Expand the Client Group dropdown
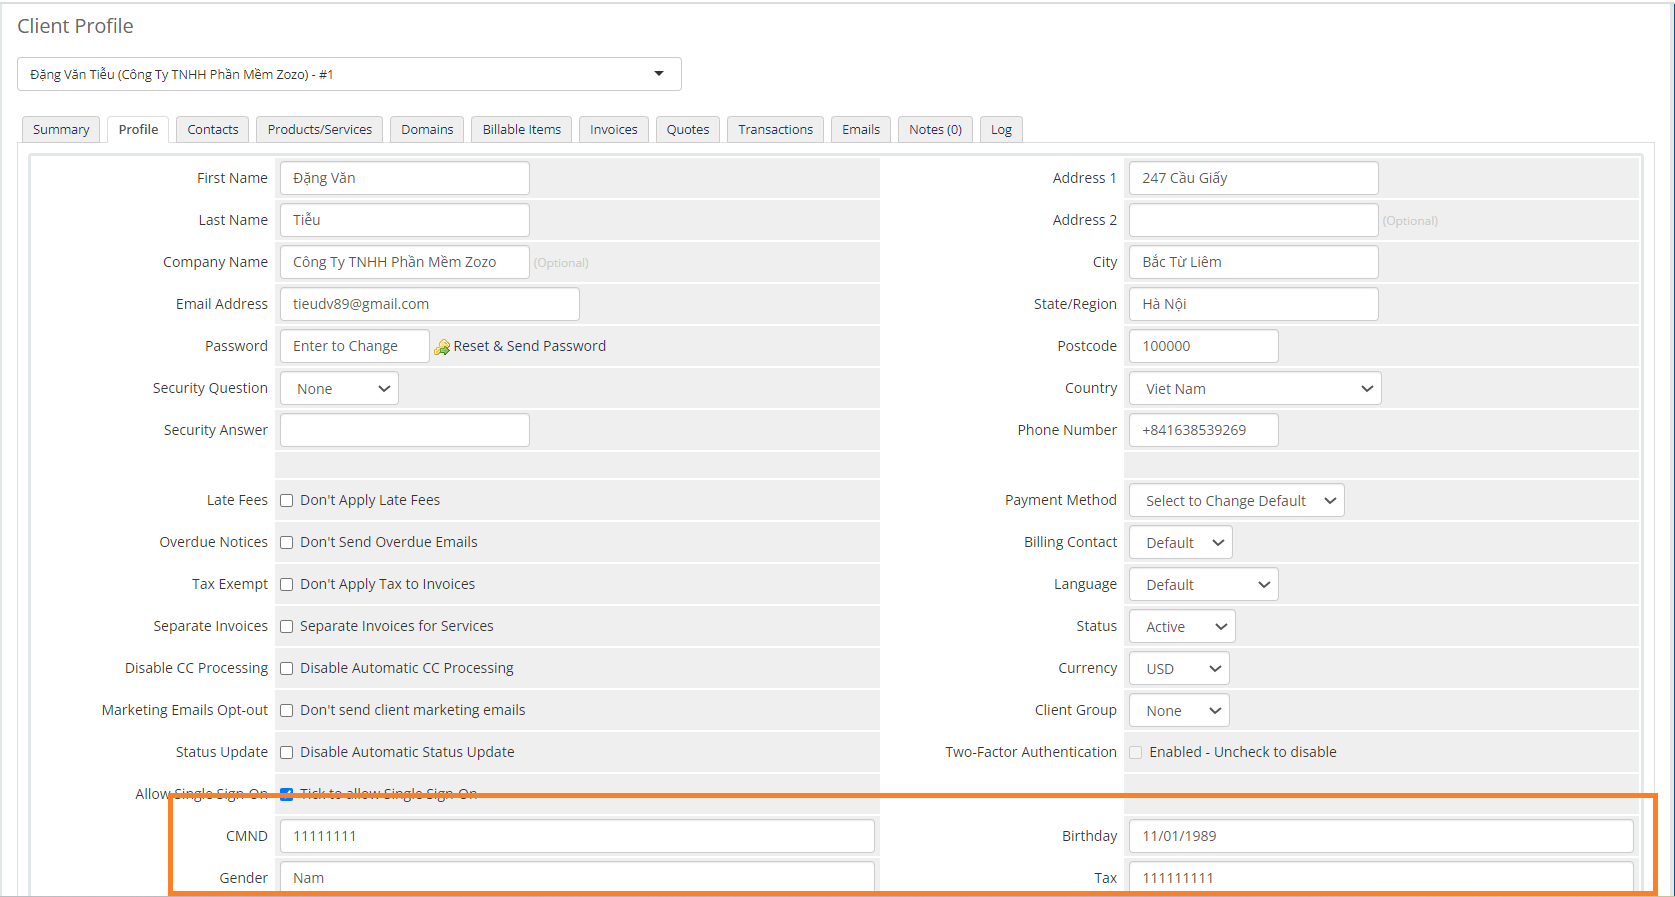The height and width of the screenshot is (897, 1675). tap(1179, 710)
